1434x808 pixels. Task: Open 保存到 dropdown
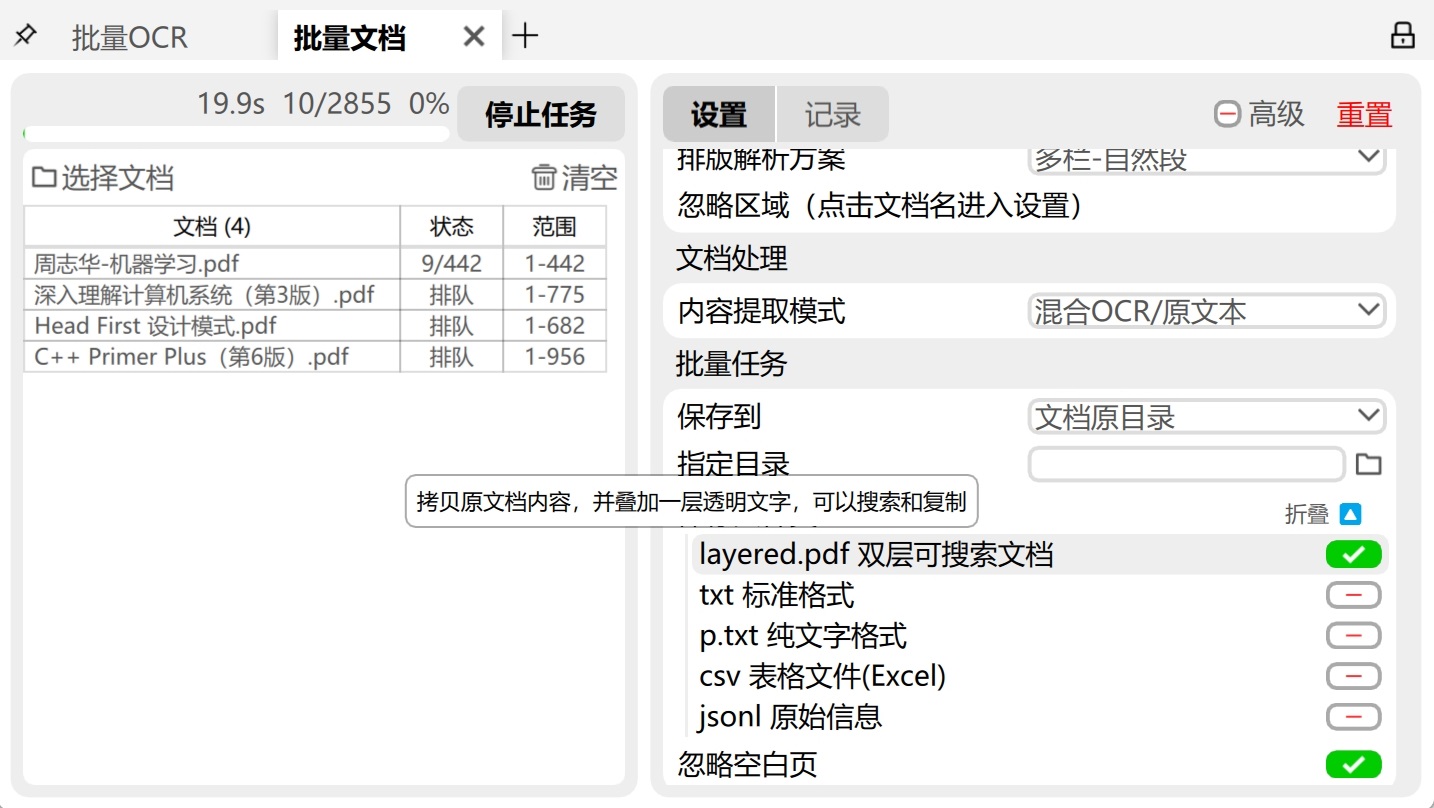[x=1206, y=417]
